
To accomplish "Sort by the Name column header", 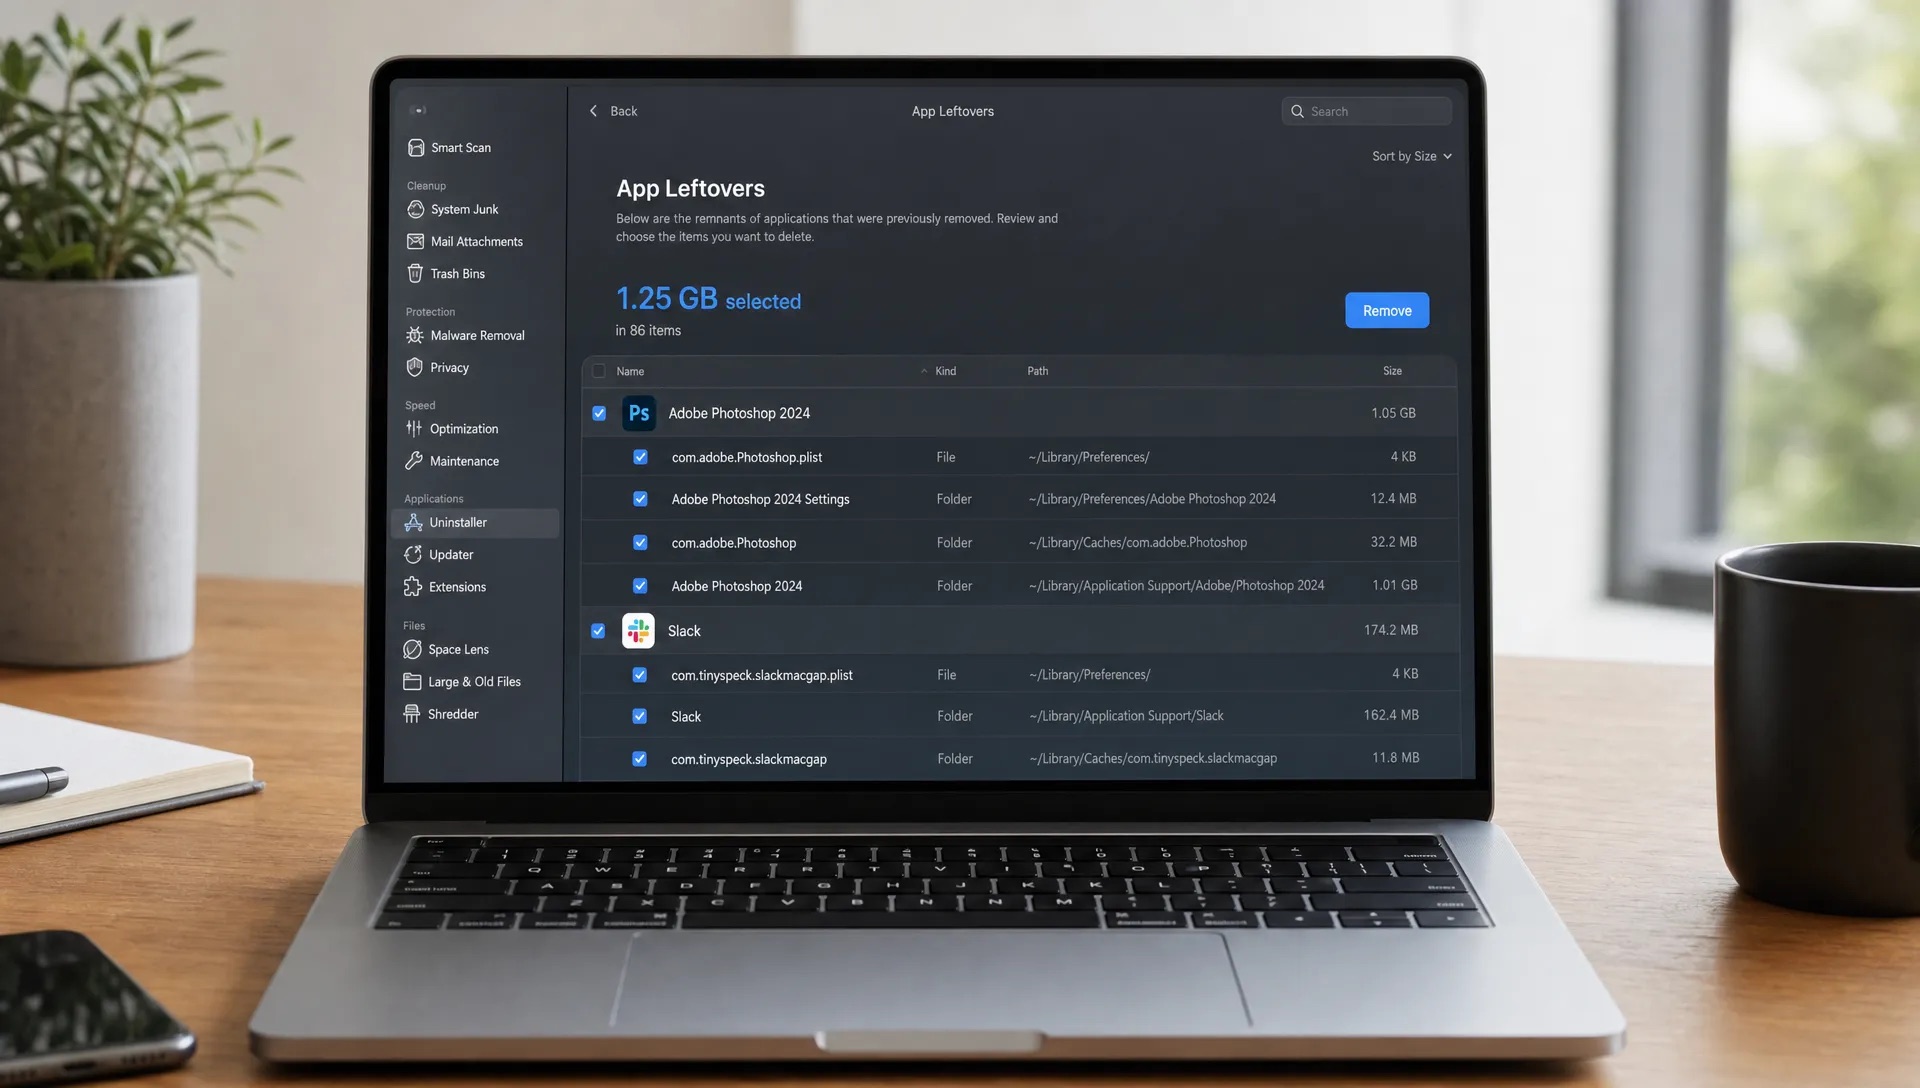I will 630,371.
